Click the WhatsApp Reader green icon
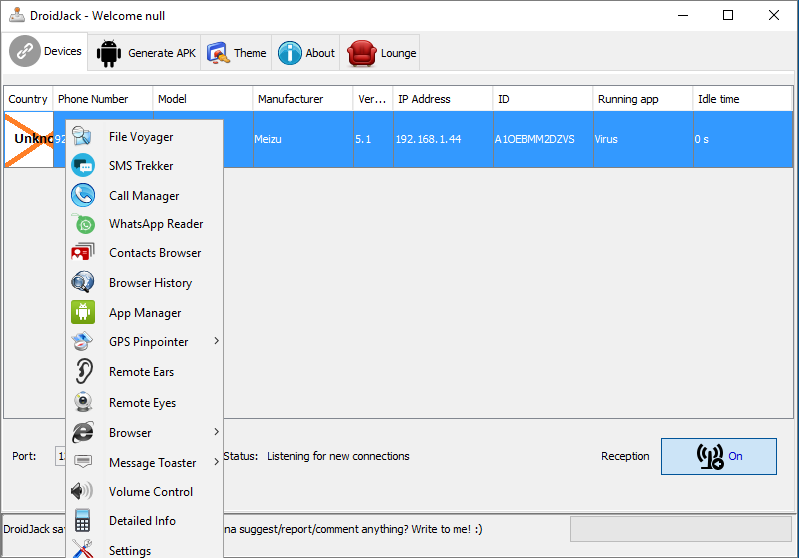The width and height of the screenshot is (799, 558). 84,224
